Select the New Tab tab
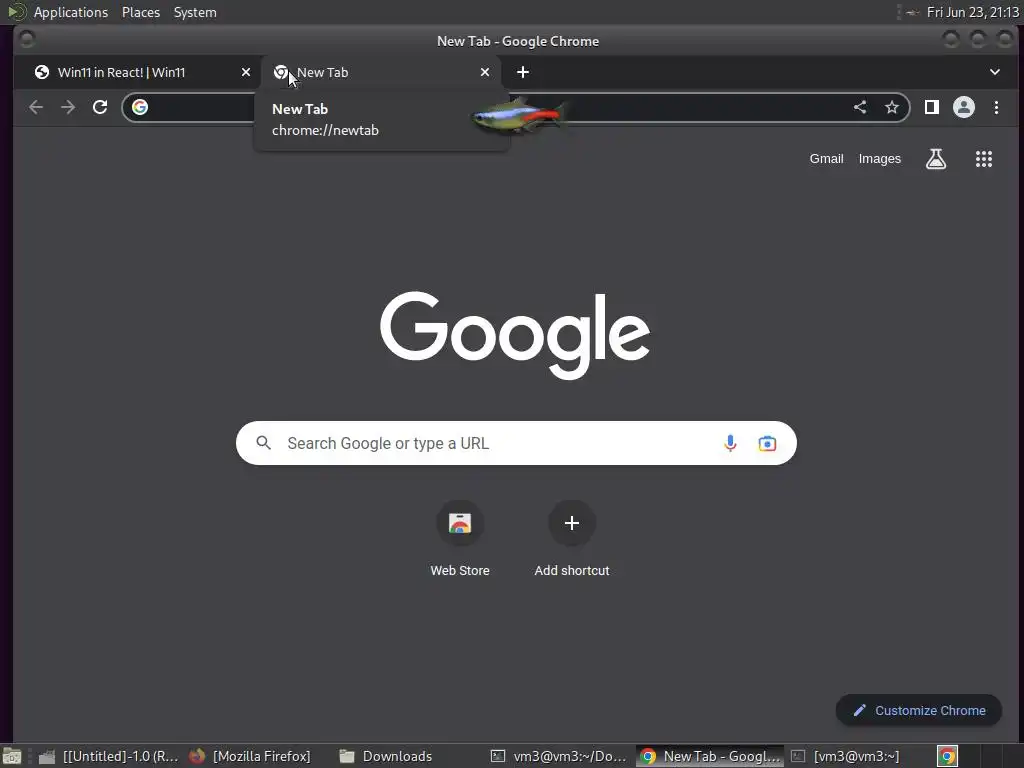The image size is (1024, 768). (x=382, y=72)
